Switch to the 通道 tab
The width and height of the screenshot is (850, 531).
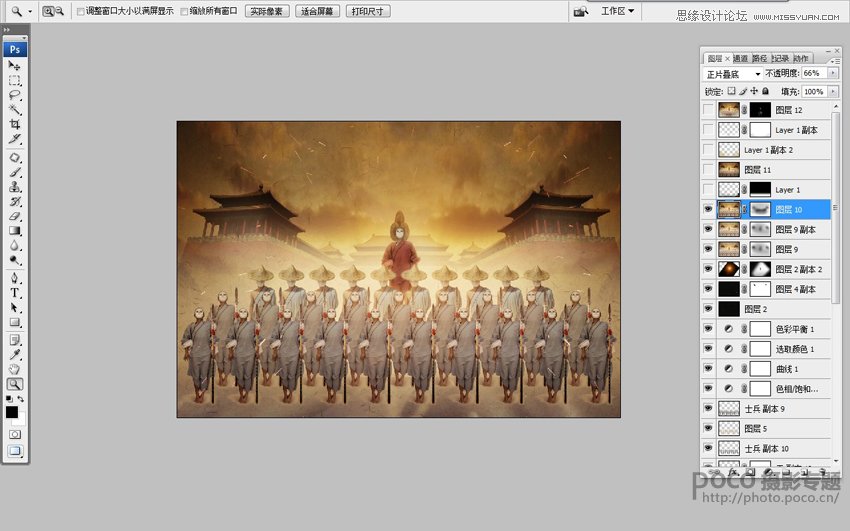point(740,59)
